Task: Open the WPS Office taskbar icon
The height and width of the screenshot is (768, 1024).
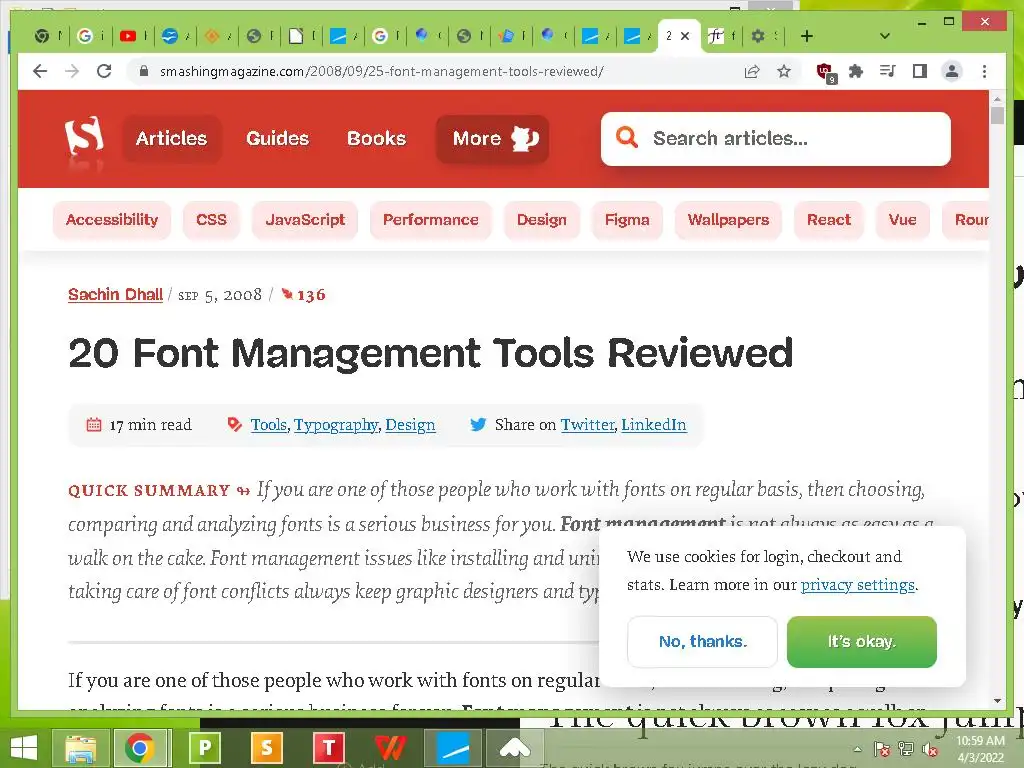Action: tap(390, 748)
